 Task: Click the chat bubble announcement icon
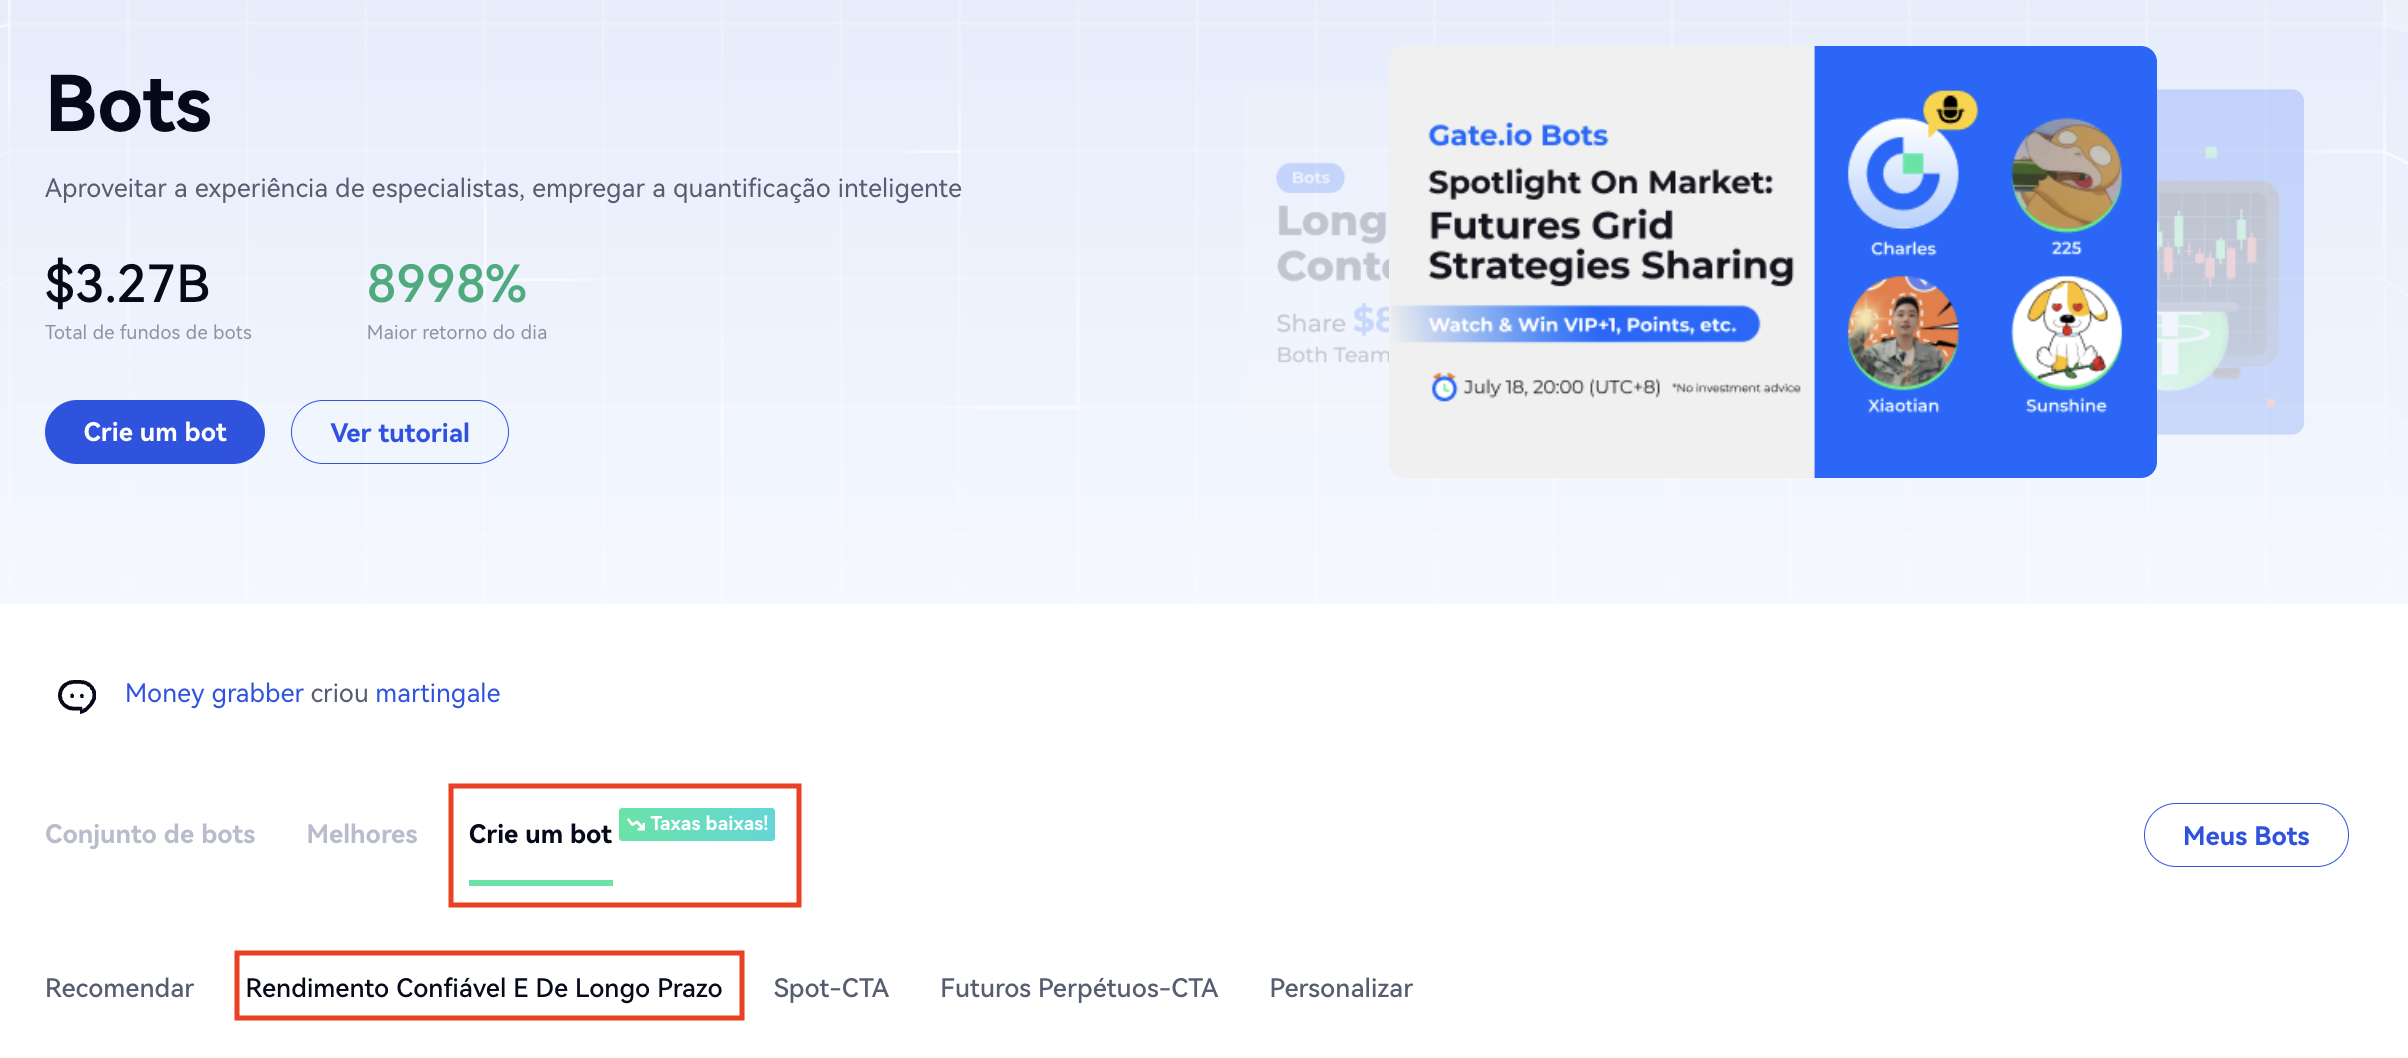coord(77,695)
